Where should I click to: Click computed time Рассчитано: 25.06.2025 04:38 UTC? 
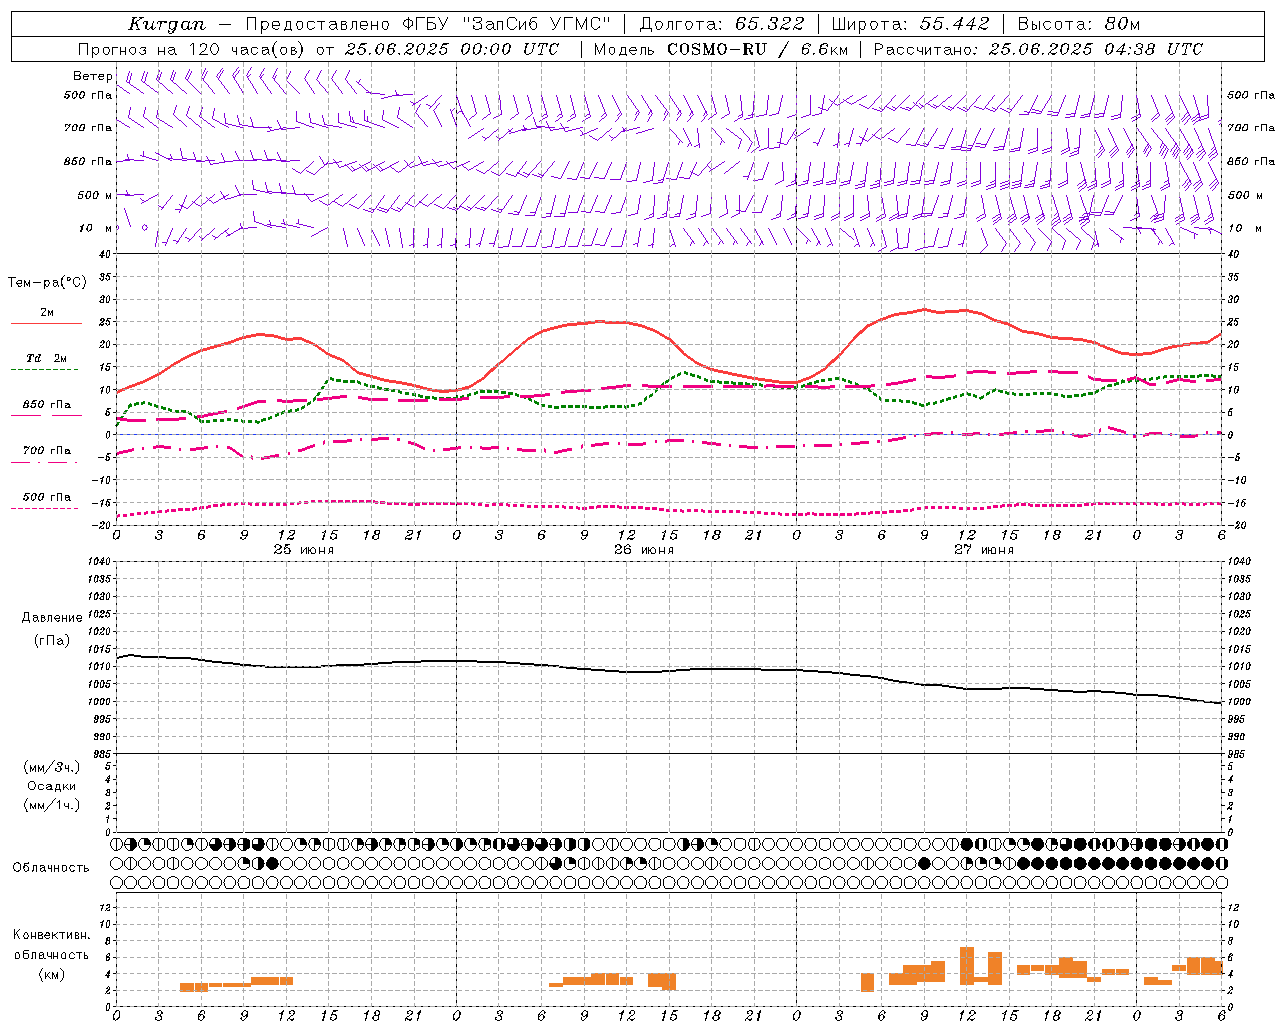point(1038,49)
